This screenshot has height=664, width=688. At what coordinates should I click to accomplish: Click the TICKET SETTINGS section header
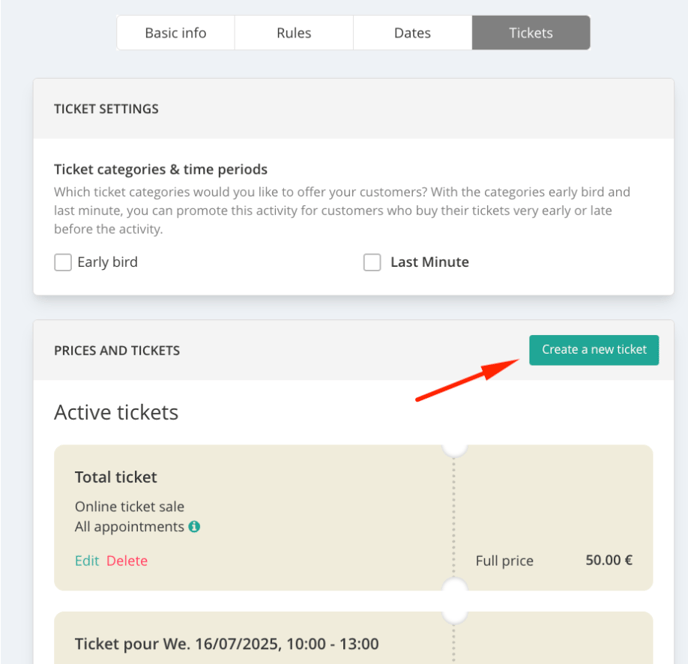(x=106, y=109)
